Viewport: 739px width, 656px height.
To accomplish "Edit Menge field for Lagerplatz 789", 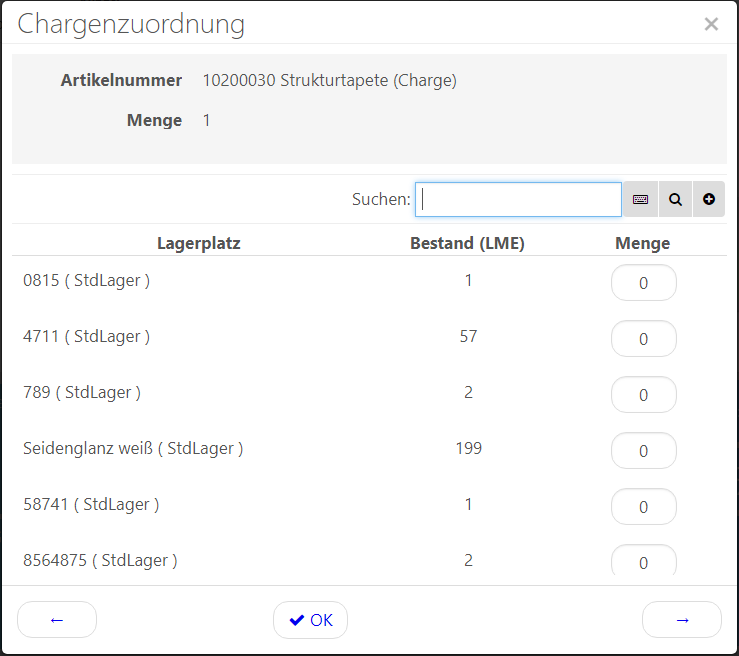I will pos(643,395).
